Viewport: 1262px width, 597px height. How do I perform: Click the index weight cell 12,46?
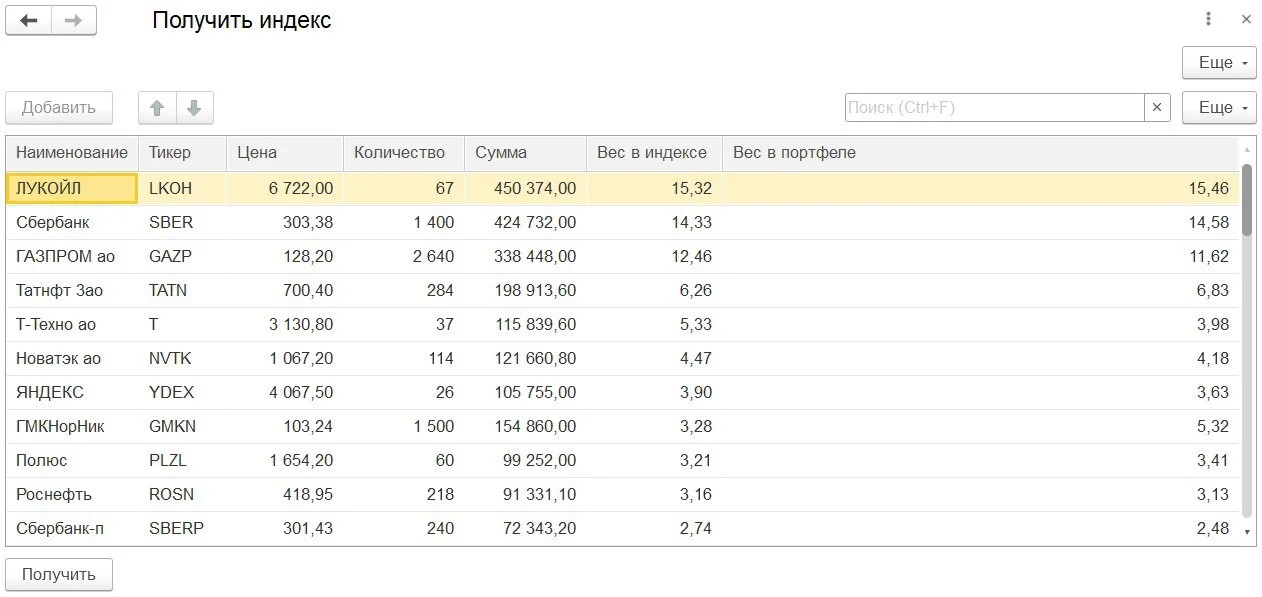(x=654, y=256)
